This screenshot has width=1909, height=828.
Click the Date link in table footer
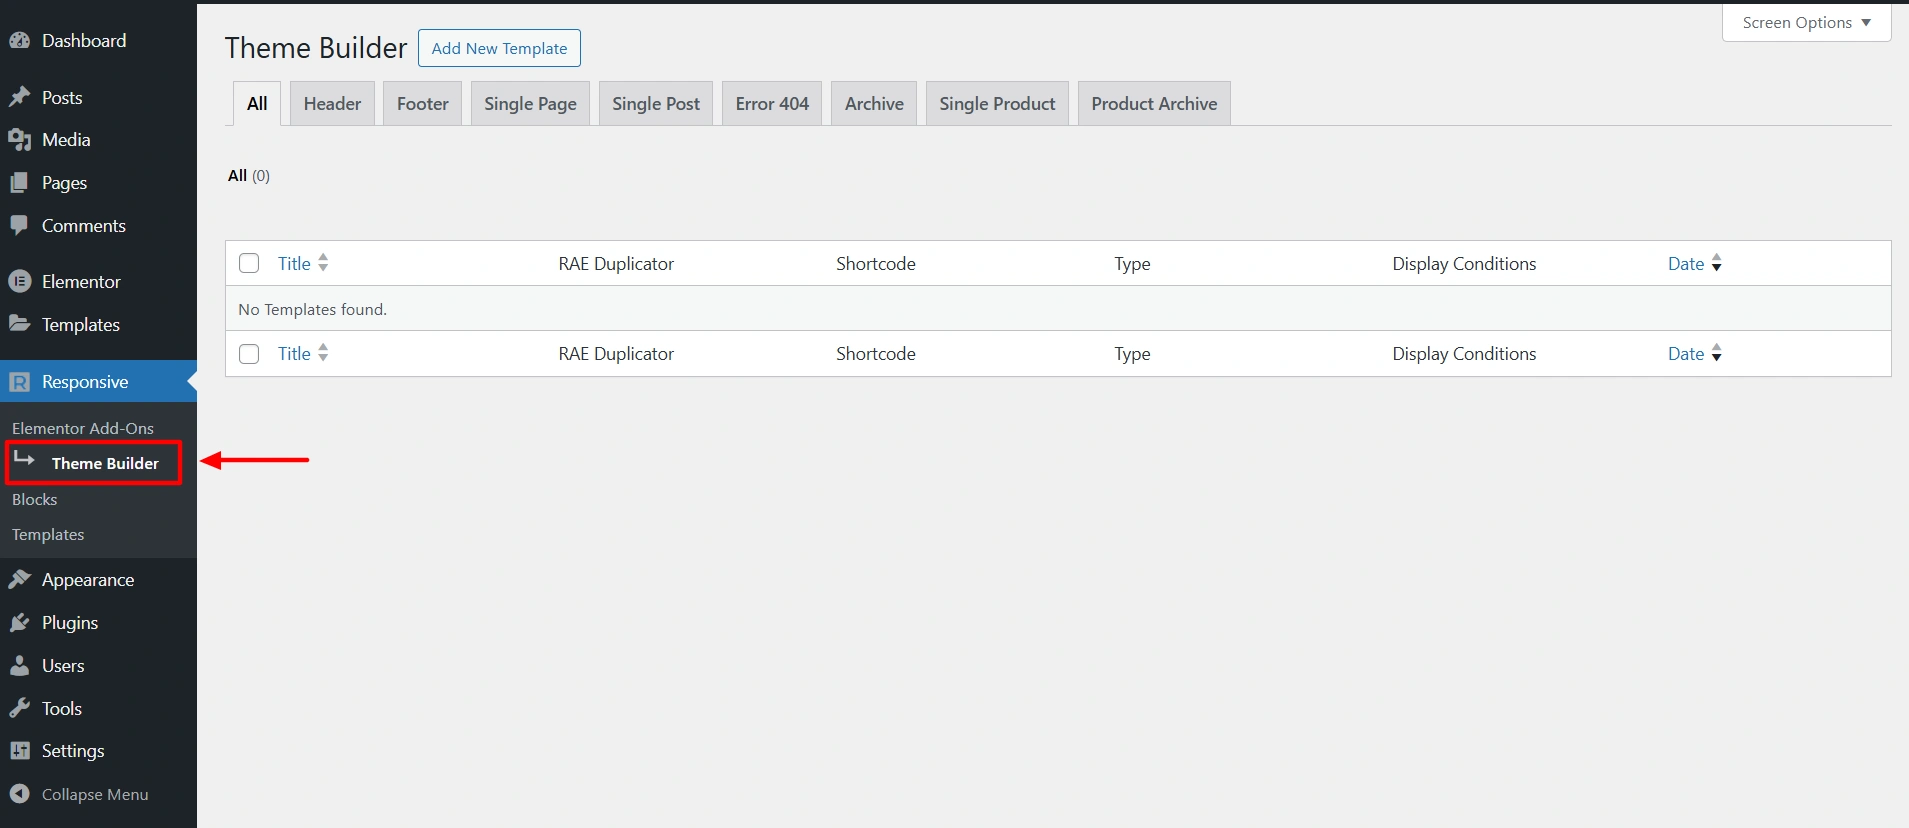[1686, 354]
